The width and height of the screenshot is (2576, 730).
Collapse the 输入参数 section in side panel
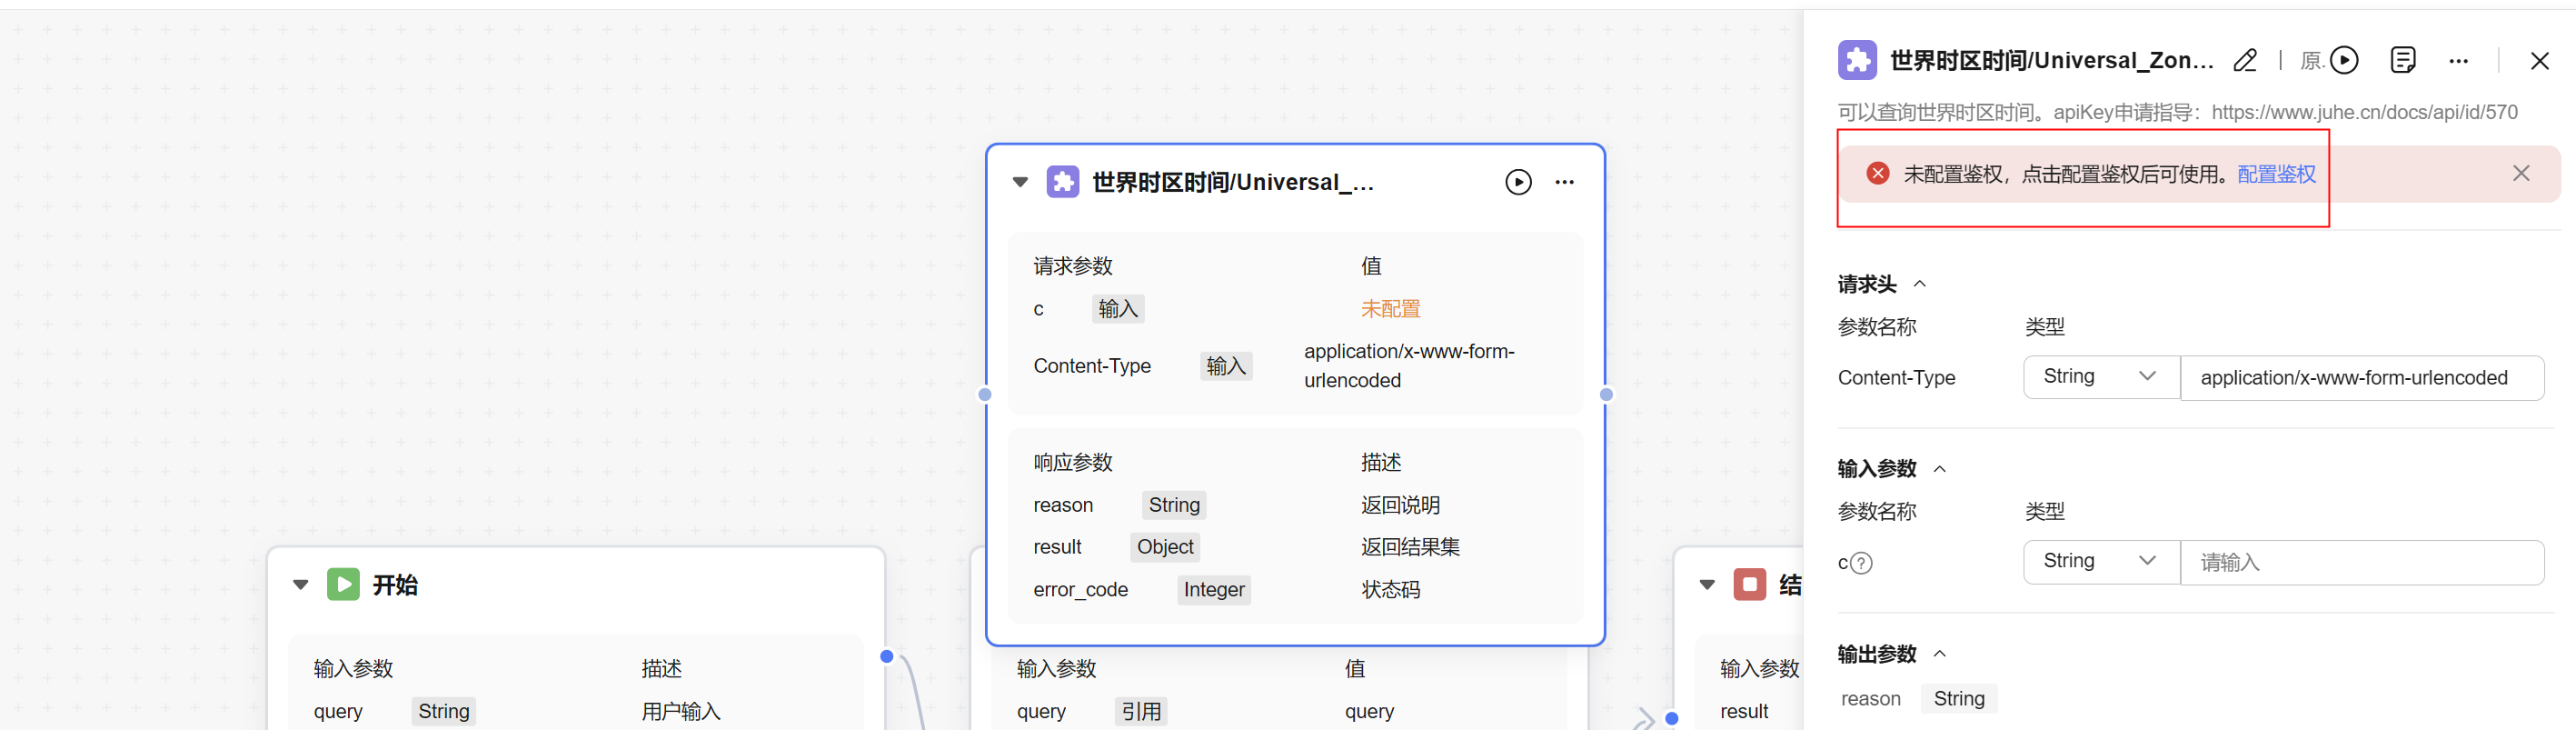pyautogui.click(x=1940, y=469)
